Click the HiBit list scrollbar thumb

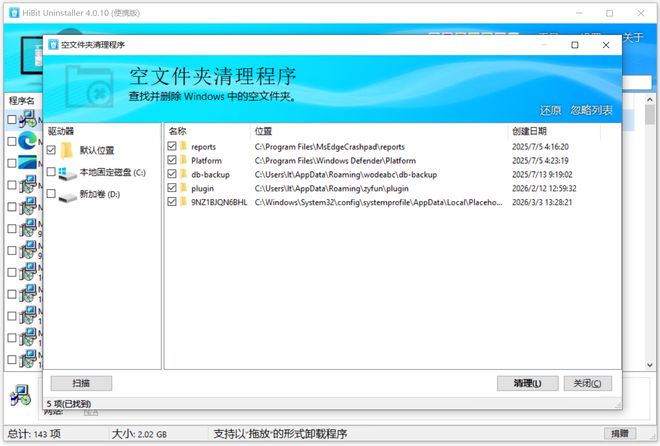pos(649,115)
